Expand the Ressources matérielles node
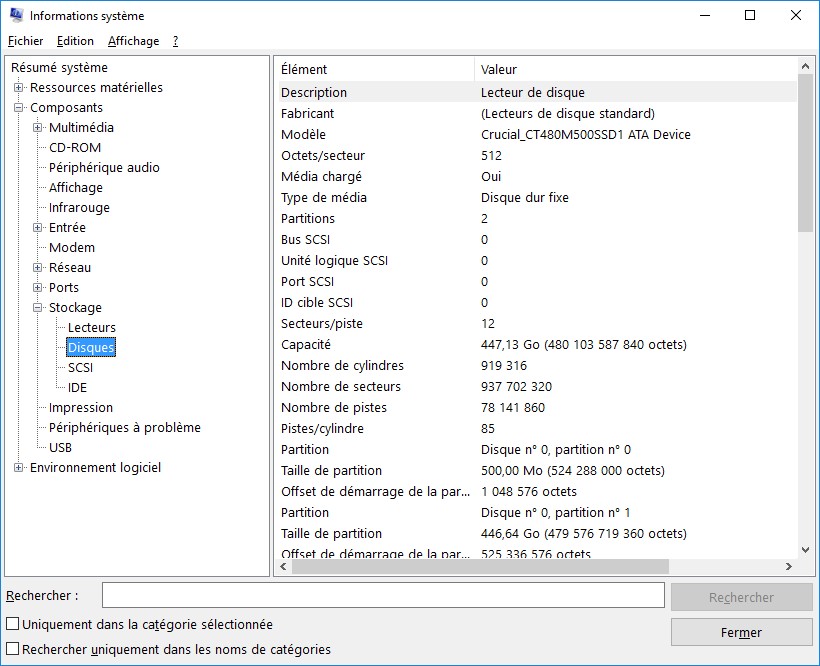 (x=19, y=88)
